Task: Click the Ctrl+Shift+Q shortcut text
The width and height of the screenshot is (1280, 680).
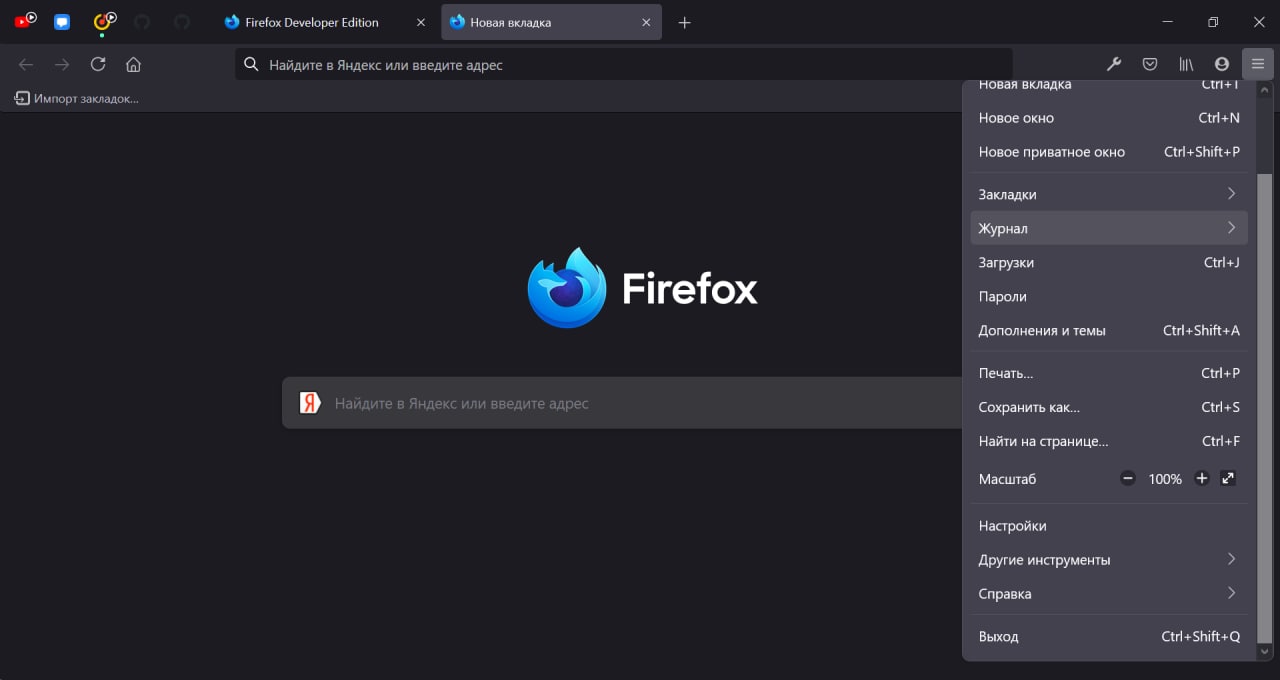Action: pos(1200,636)
